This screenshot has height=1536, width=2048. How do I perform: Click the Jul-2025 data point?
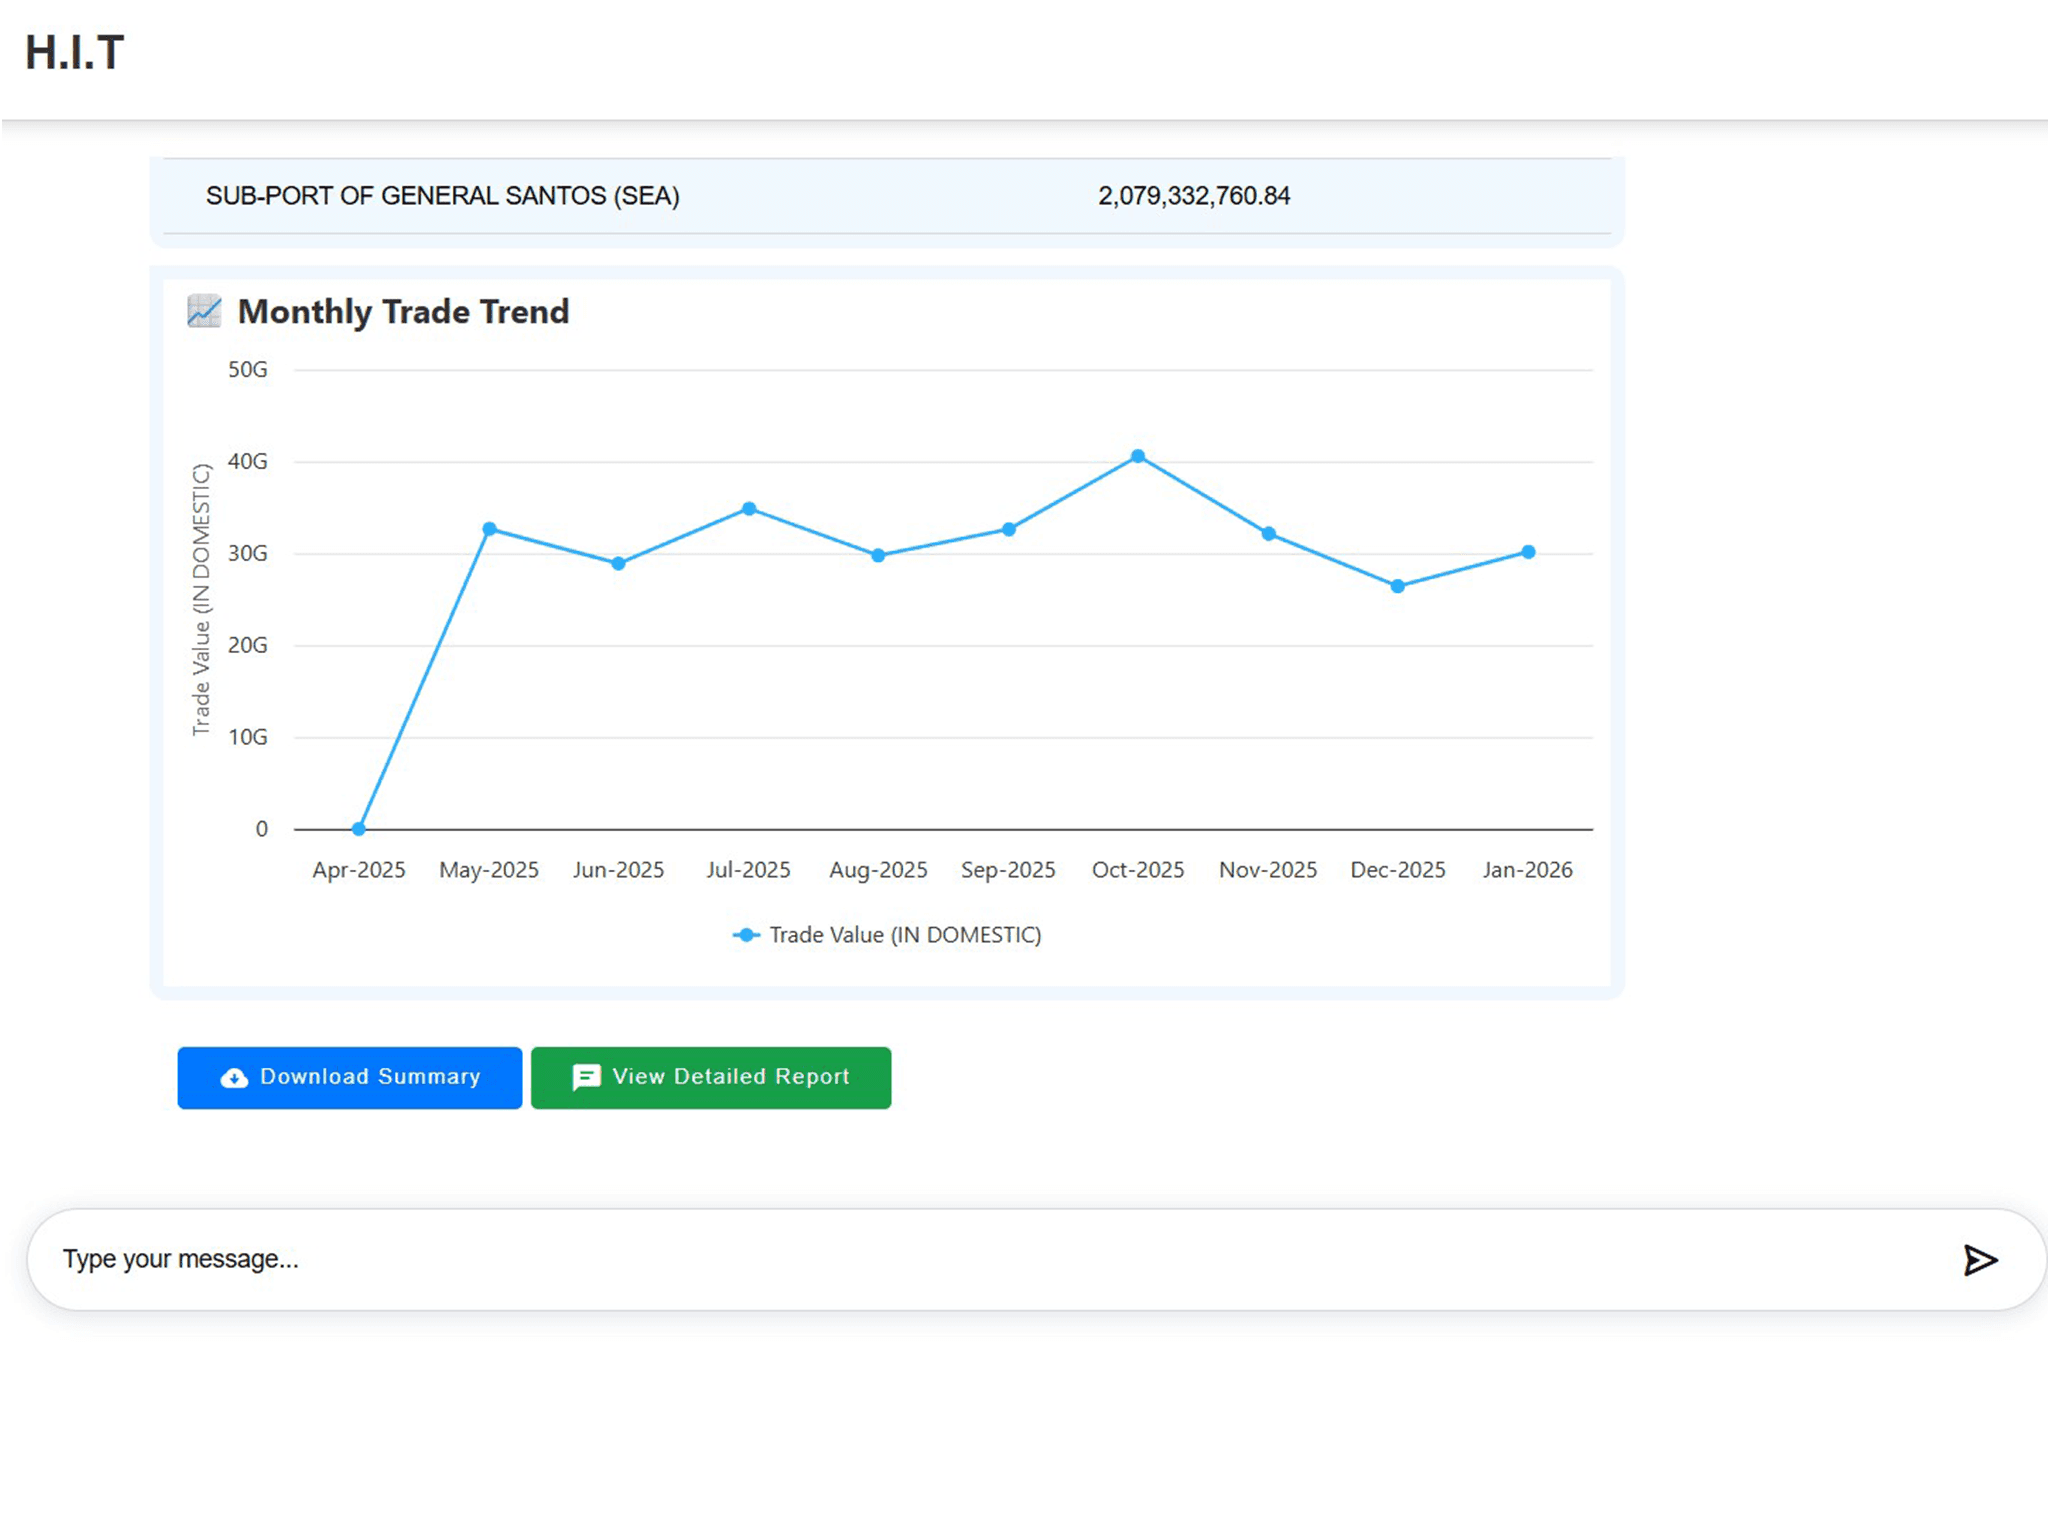pyautogui.click(x=749, y=509)
